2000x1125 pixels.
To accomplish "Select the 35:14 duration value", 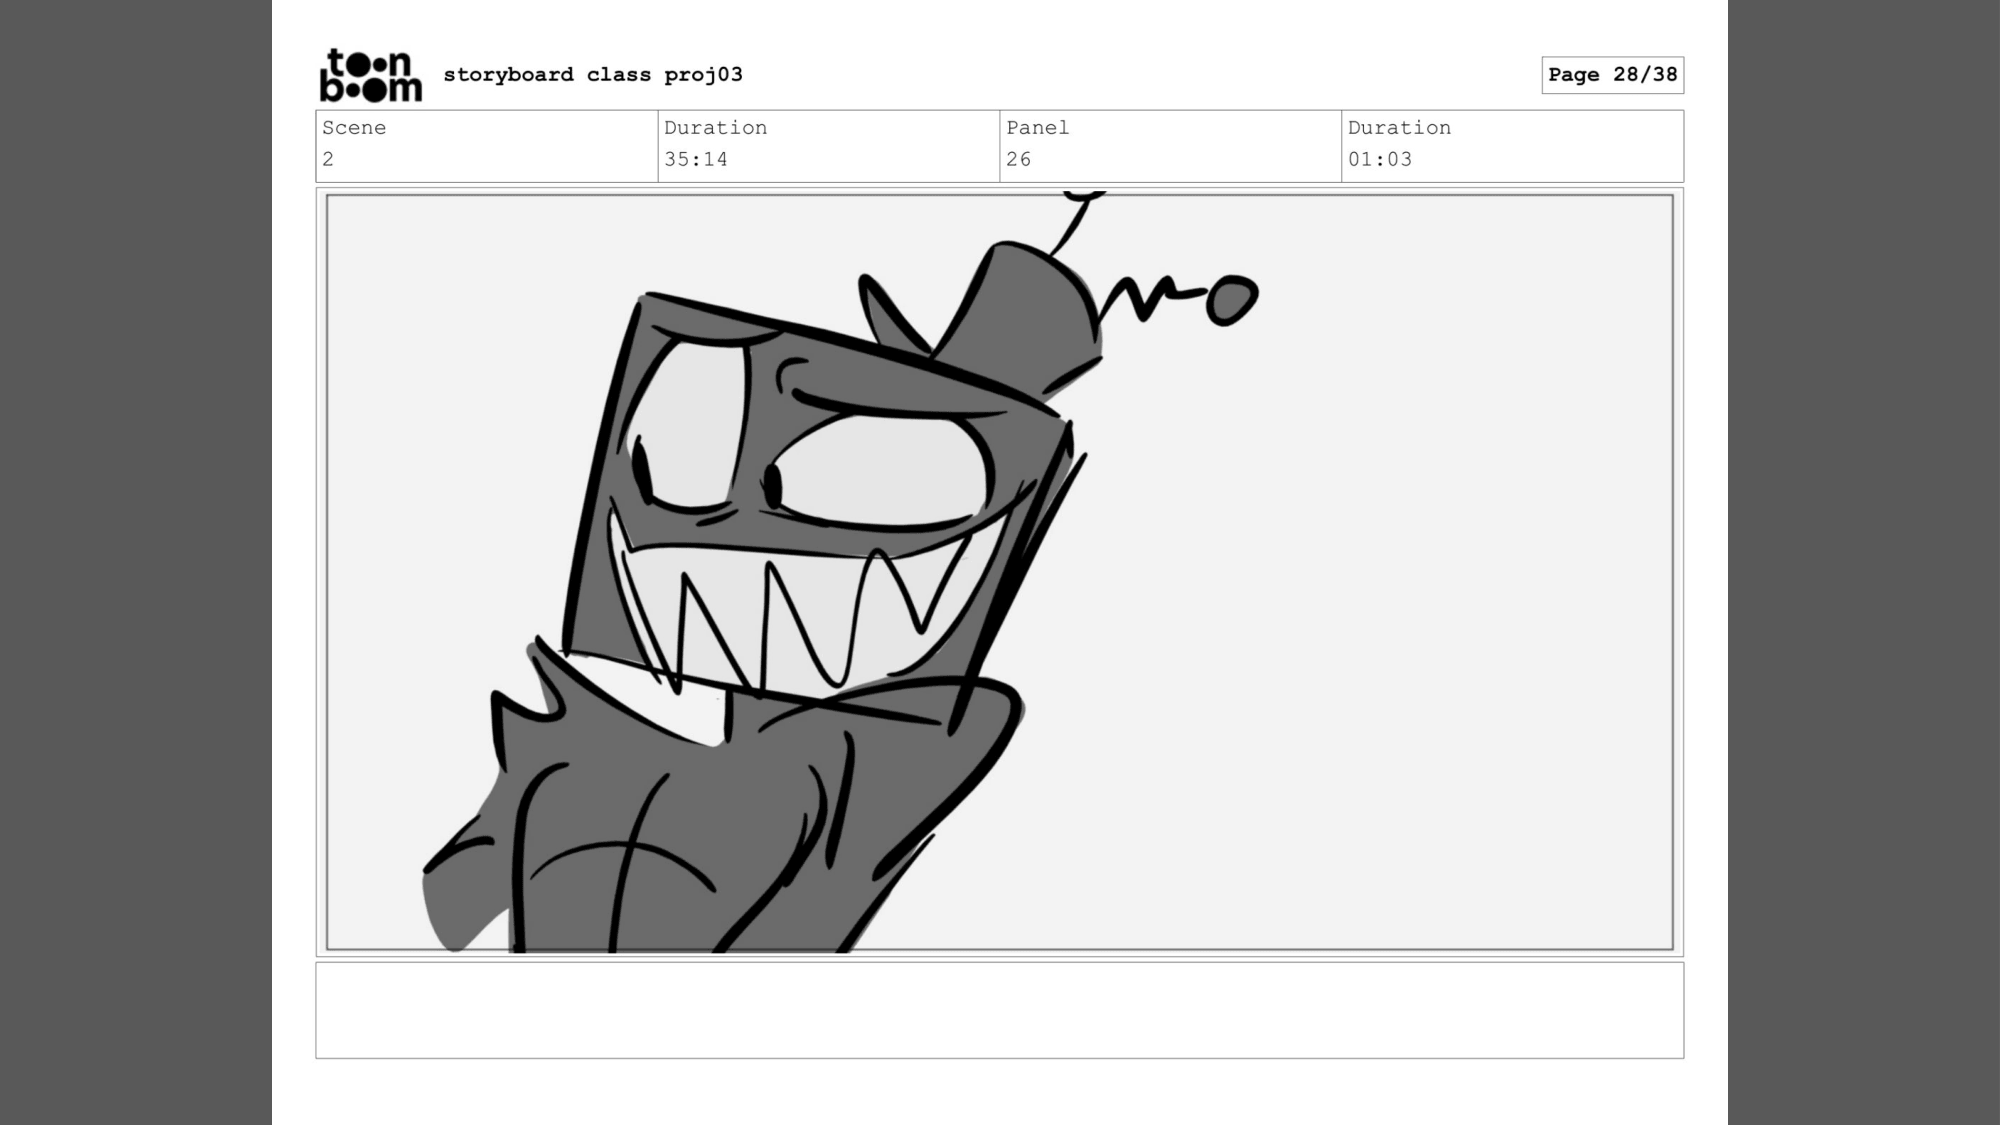I will [696, 158].
